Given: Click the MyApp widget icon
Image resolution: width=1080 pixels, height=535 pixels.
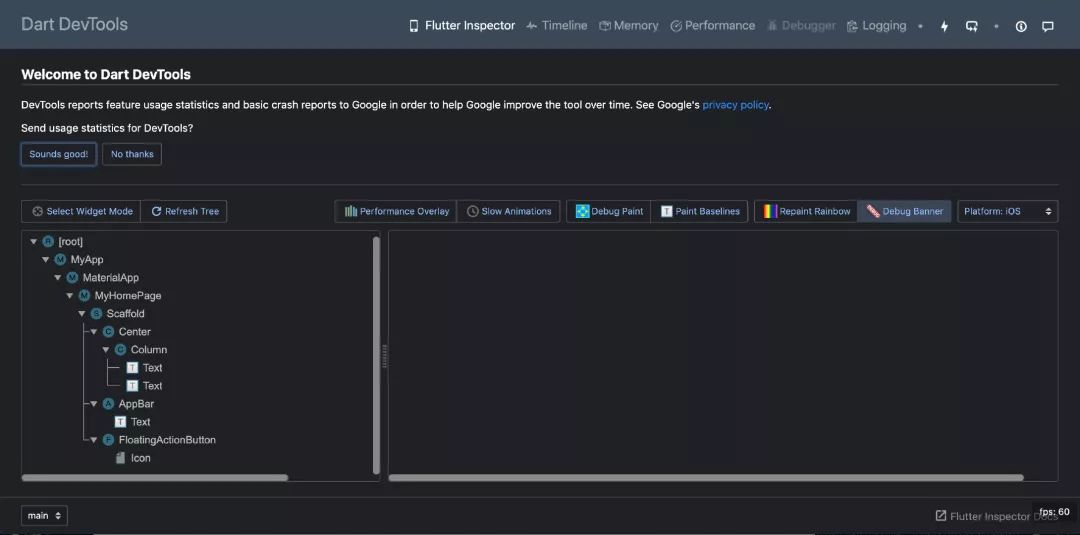Looking at the screenshot, I should [x=60, y=260].
